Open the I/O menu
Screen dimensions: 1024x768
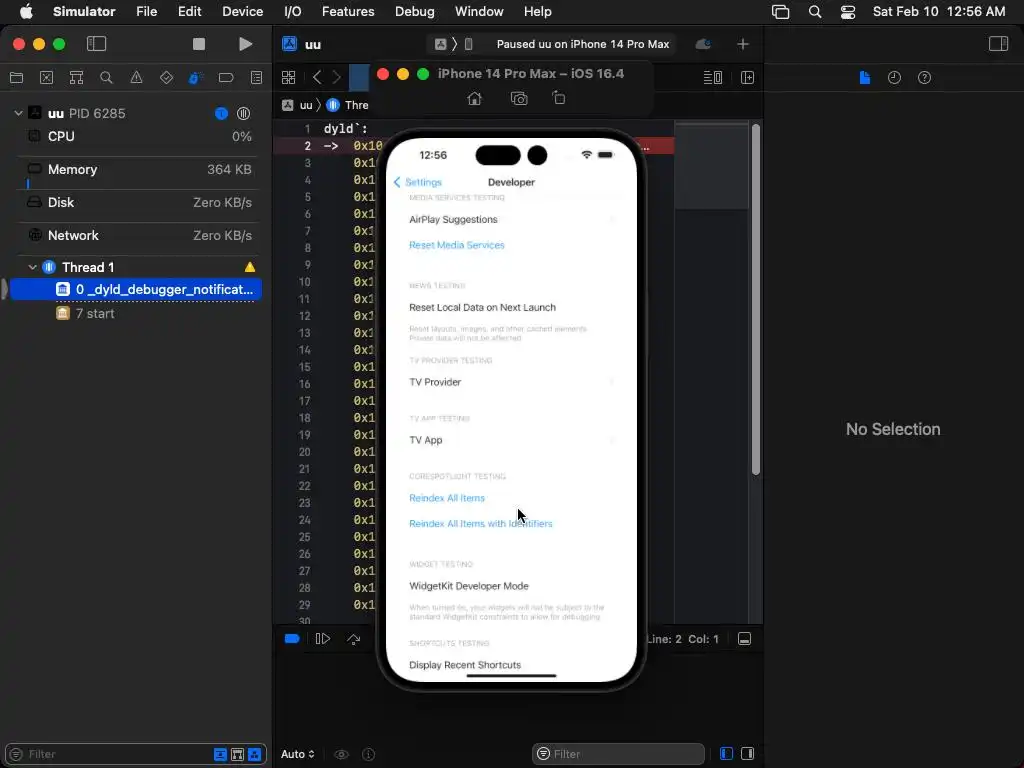(293, 11)
